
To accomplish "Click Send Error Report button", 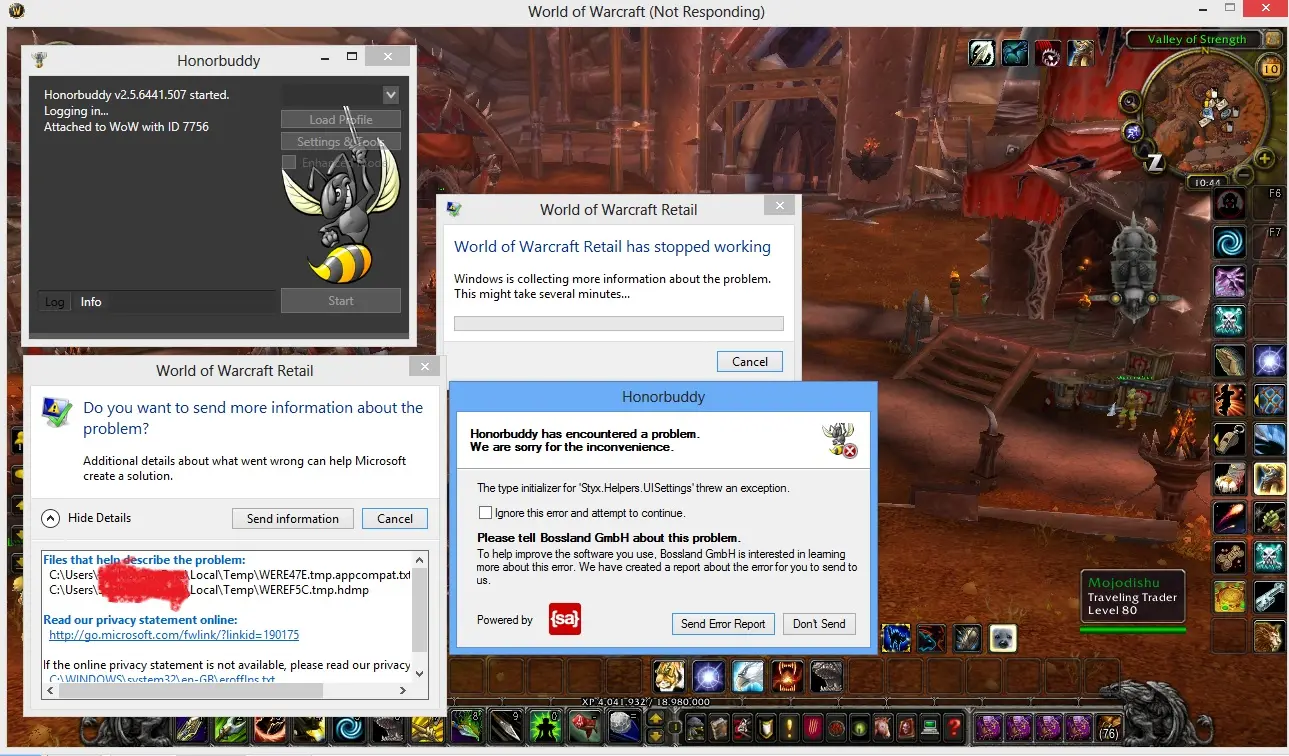I will tap(723, 623).
